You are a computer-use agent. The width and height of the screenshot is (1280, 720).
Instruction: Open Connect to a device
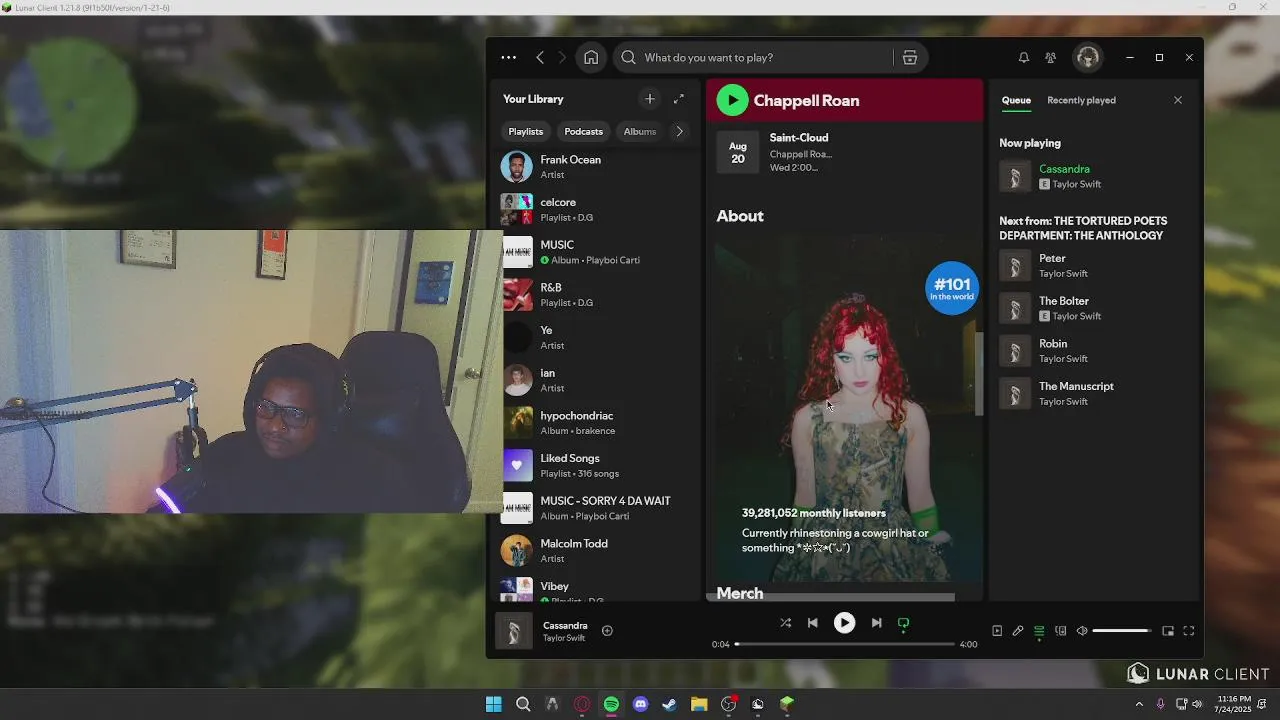[1060, 631]
